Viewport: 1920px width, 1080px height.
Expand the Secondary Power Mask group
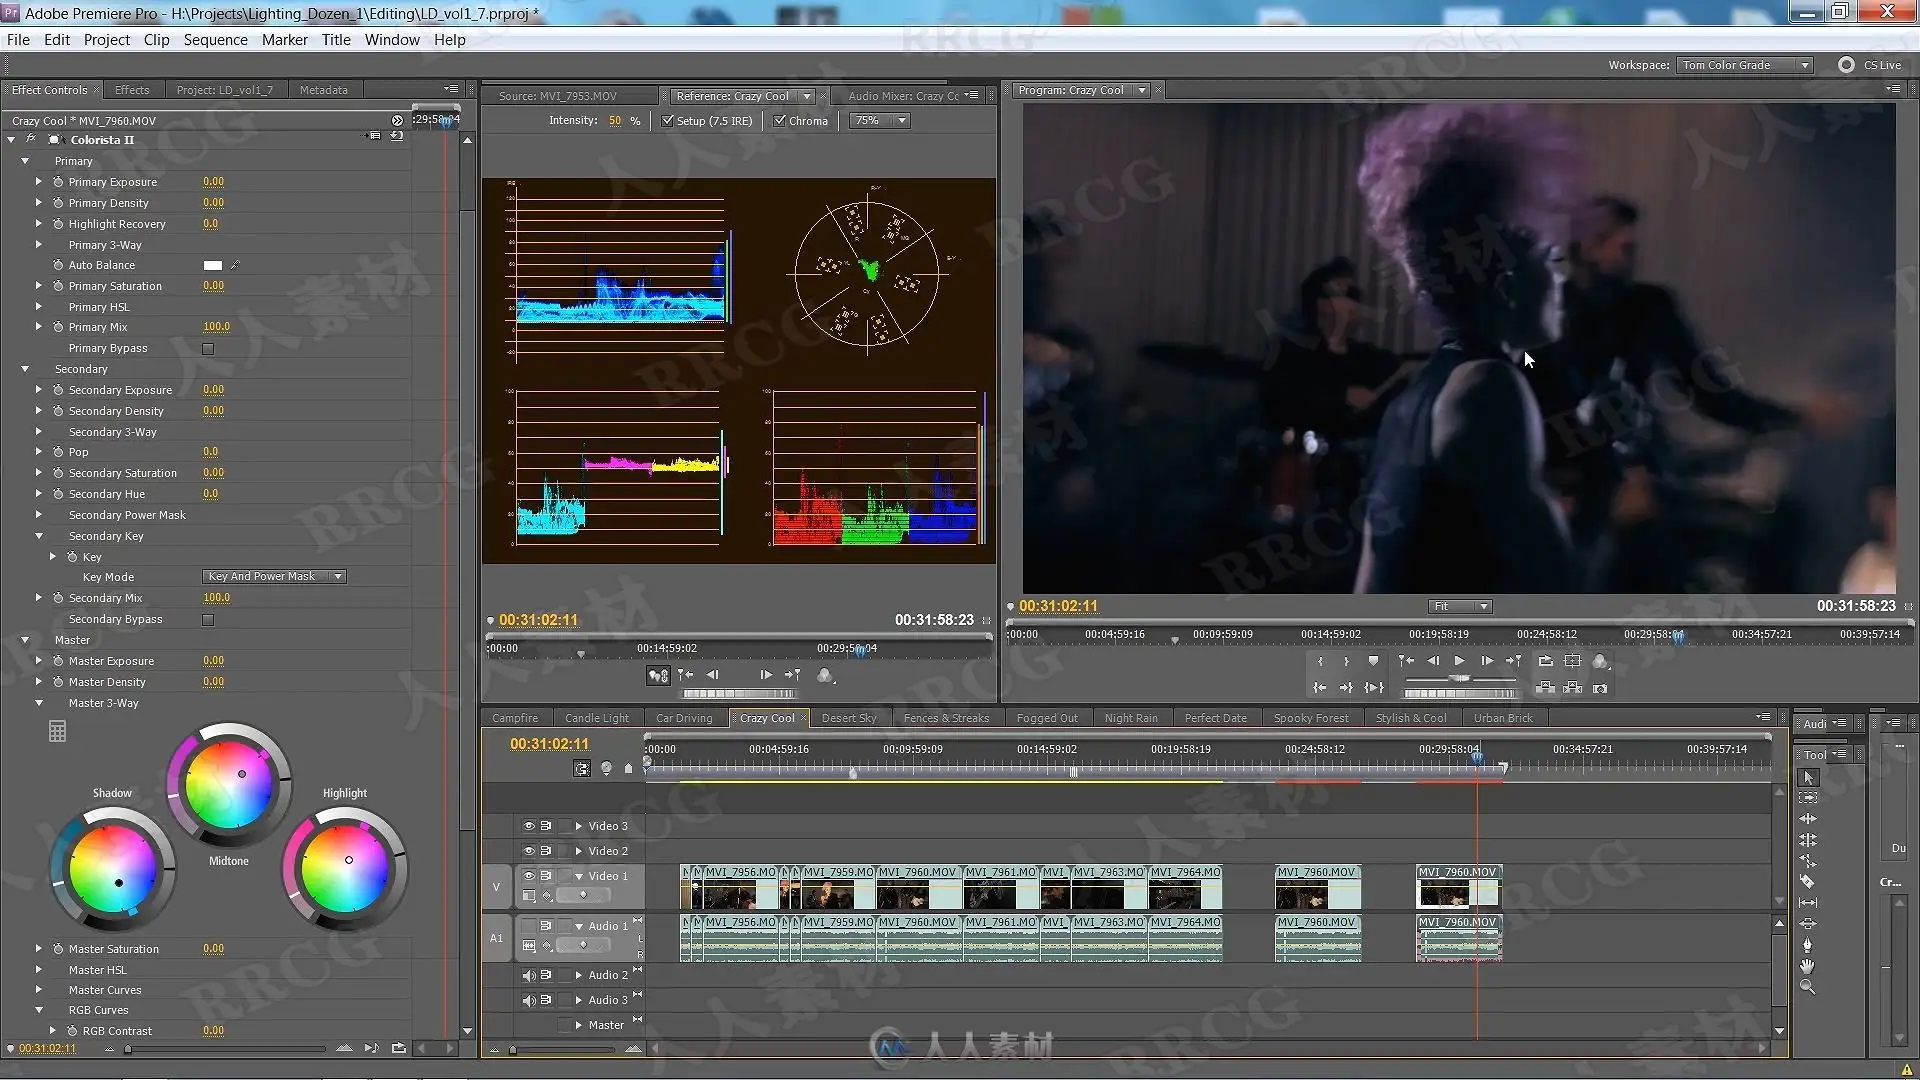coord(39,515)
